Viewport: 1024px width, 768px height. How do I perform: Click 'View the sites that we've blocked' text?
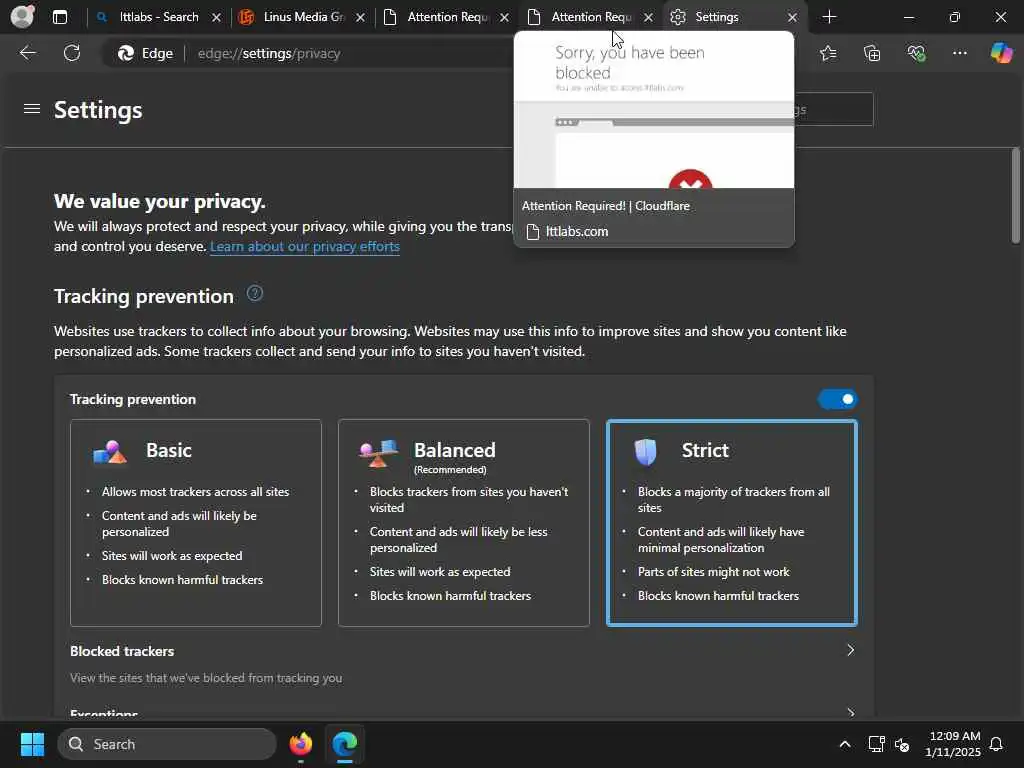click(206, 678)
